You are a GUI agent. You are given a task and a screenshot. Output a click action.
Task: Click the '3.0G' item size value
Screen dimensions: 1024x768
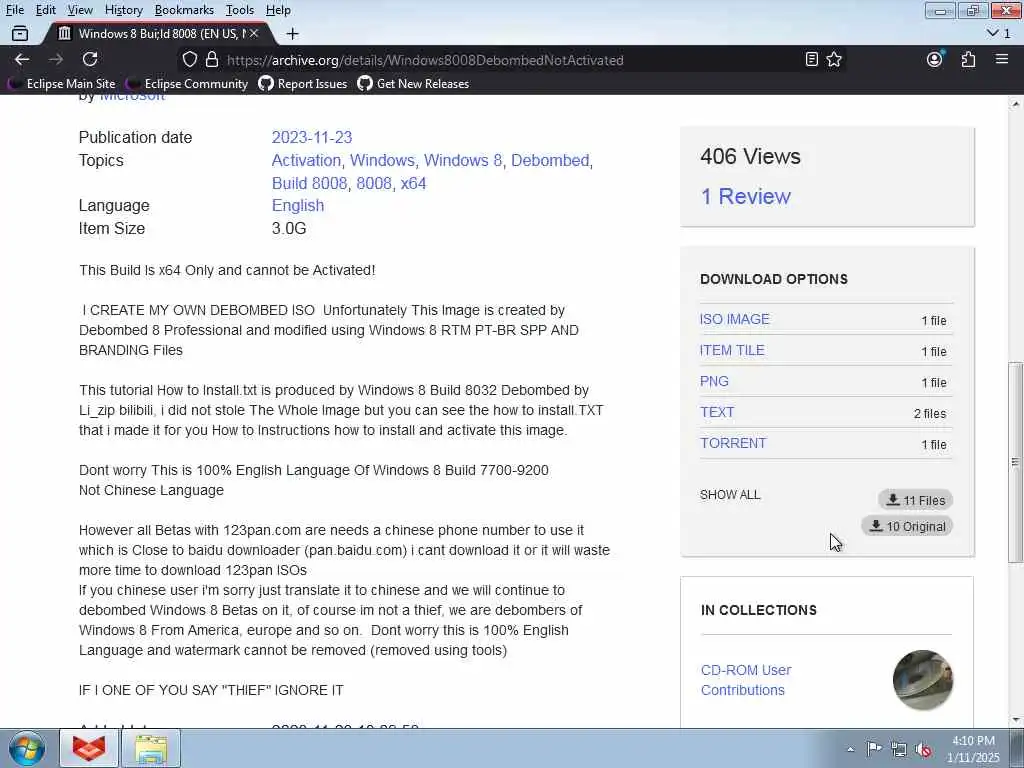tap(289, 229)
